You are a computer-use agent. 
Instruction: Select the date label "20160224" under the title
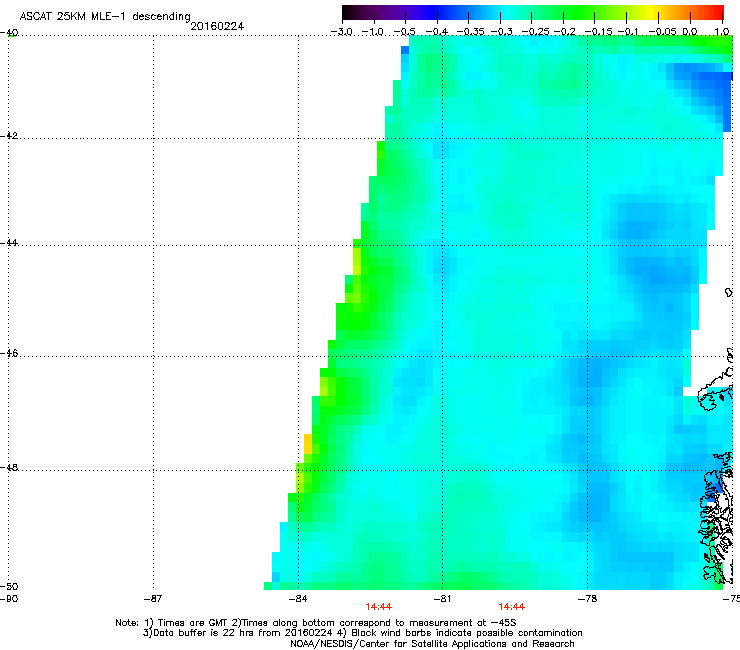(217, 26)
